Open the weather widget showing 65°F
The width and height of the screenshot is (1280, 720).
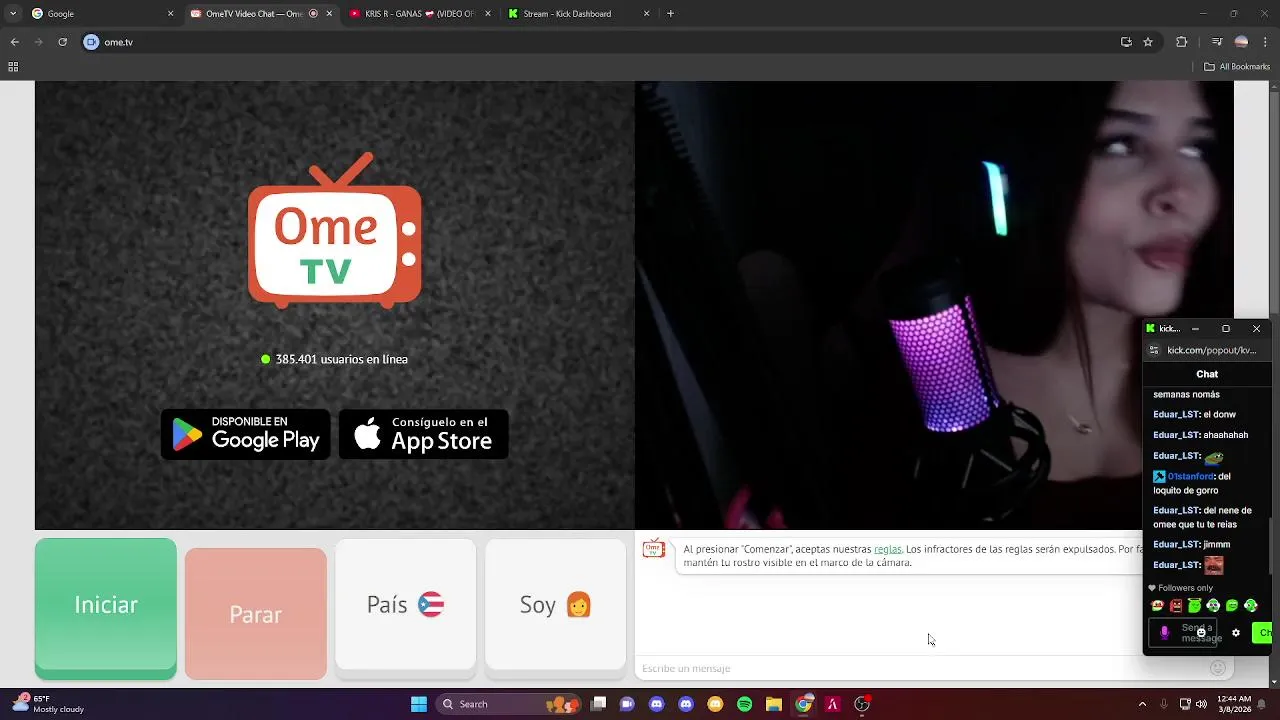(48, 704)
